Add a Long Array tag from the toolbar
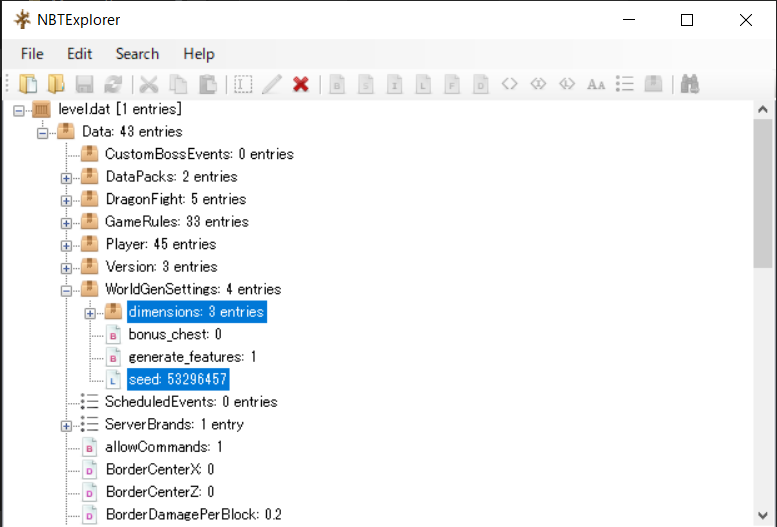Image resolution: width=777 pixels, height=527 pixels. point(567,84)
